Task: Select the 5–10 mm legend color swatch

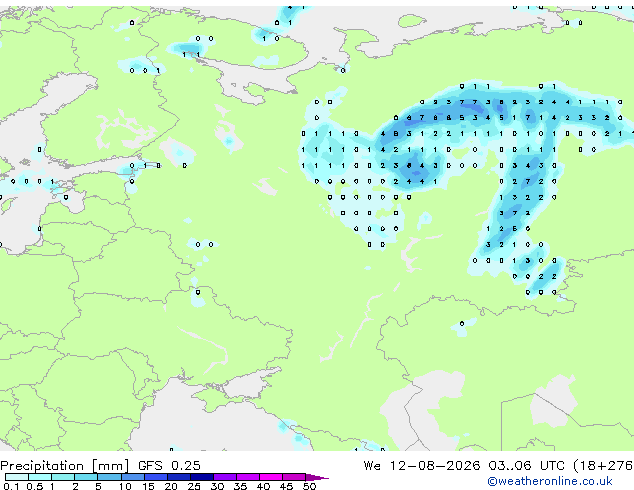Action: [109, 477]
